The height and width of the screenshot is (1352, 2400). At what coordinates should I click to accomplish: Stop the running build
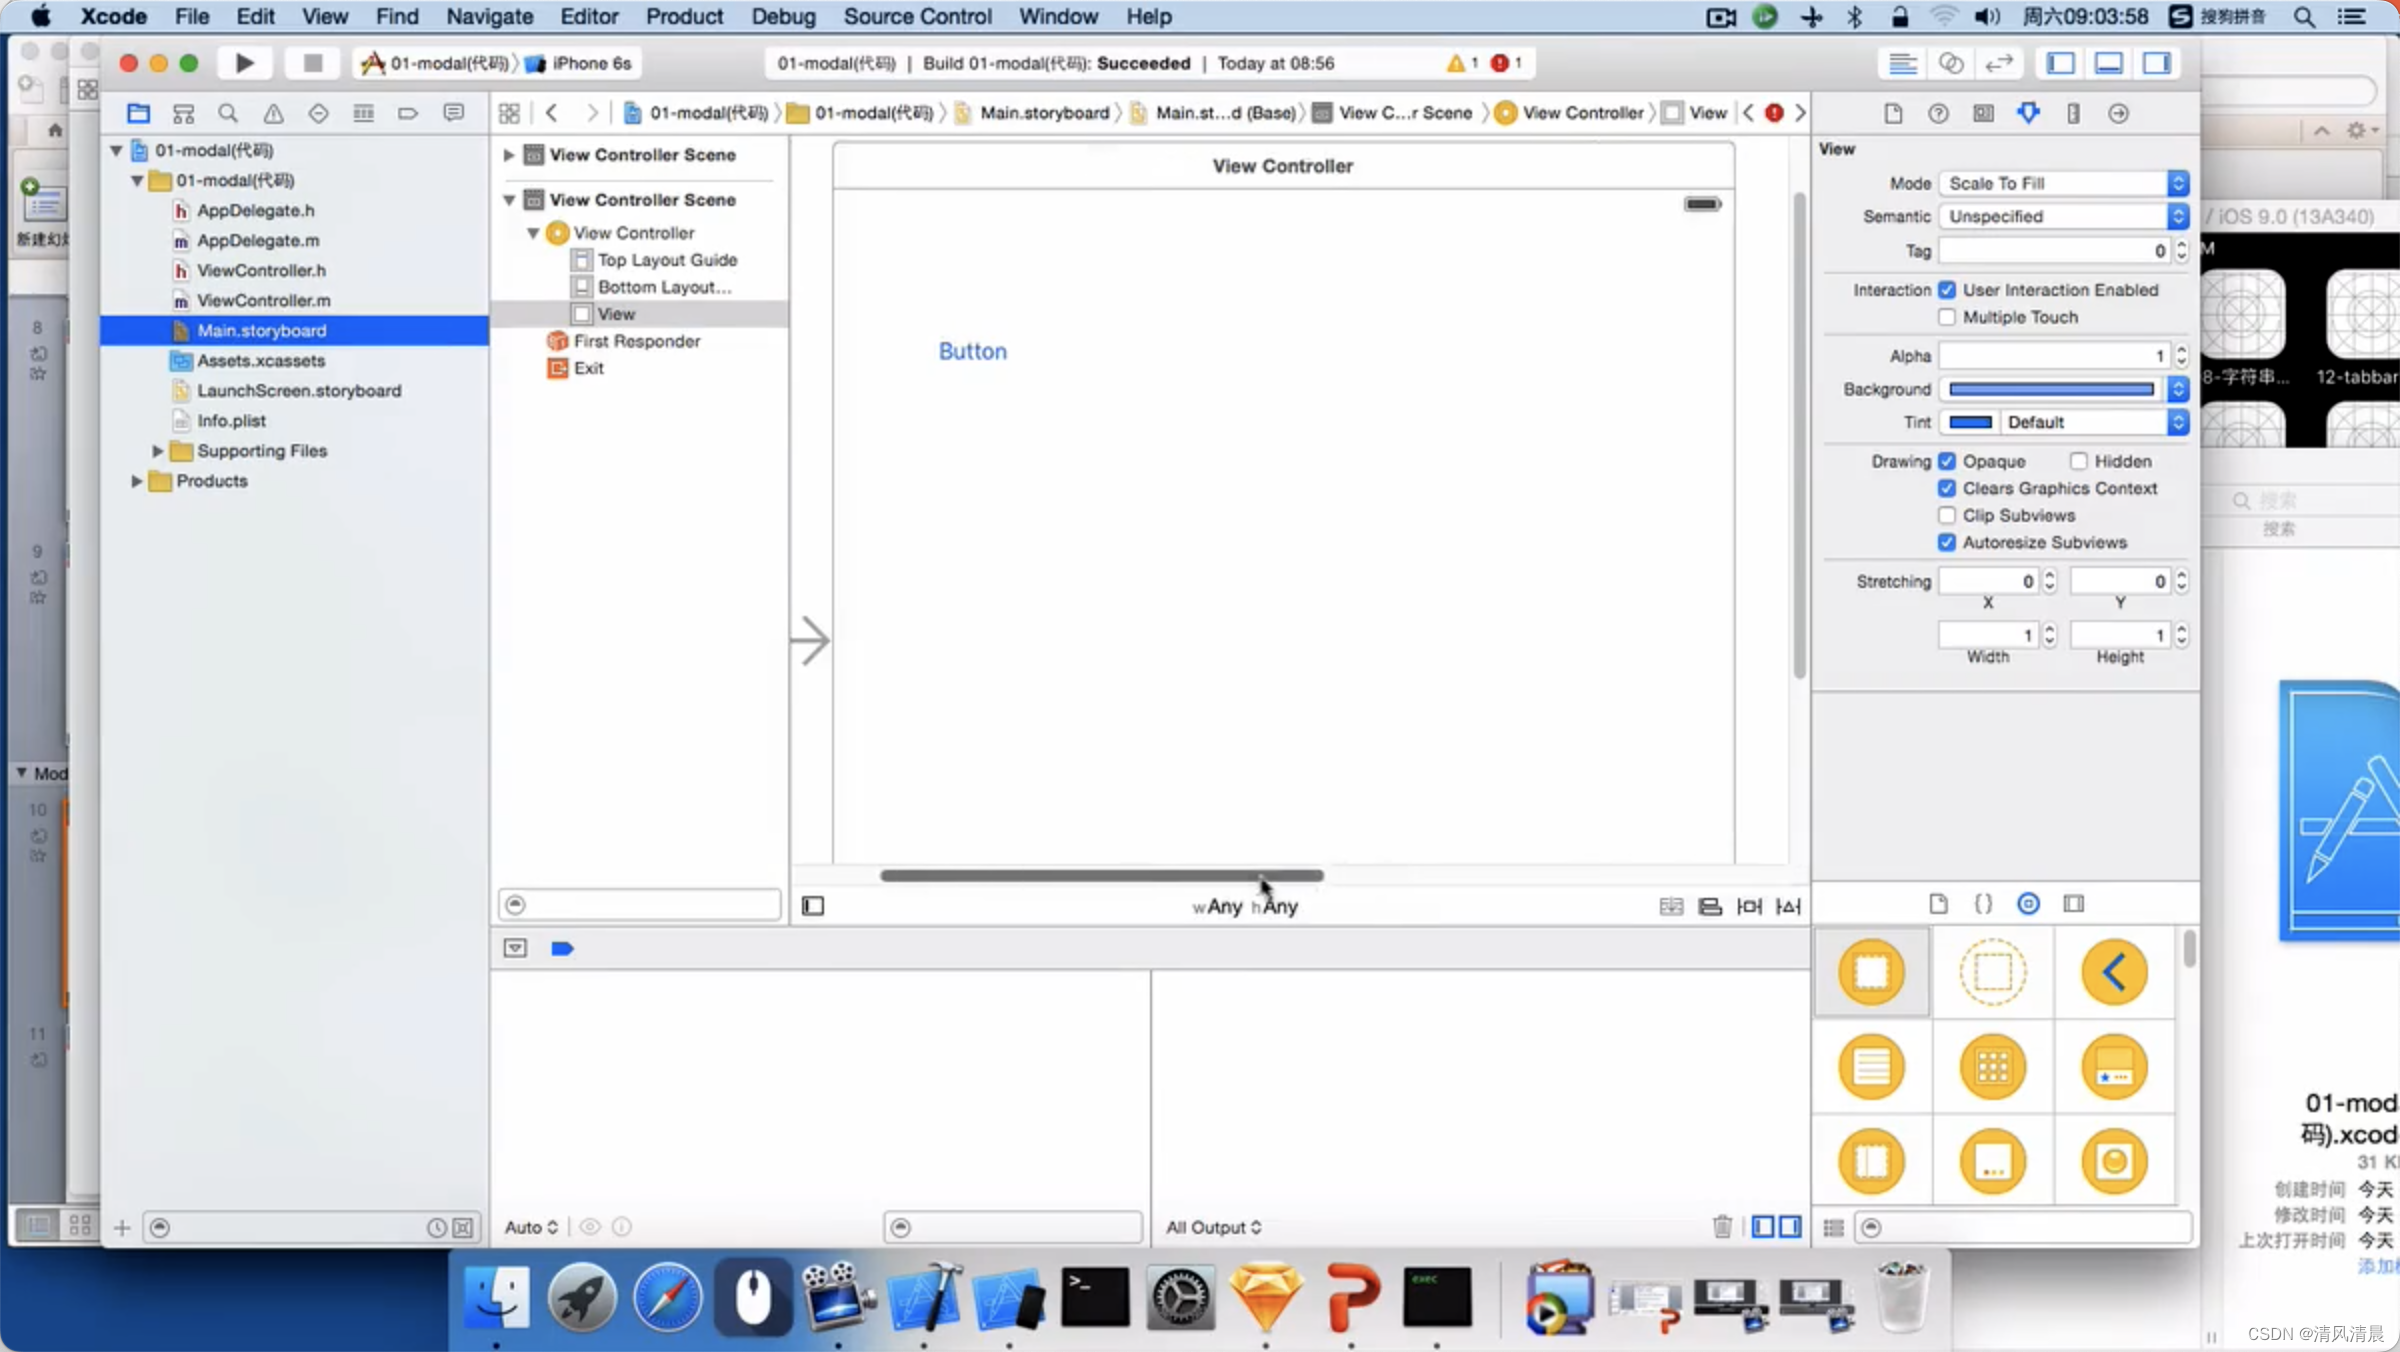click(312, 63)
